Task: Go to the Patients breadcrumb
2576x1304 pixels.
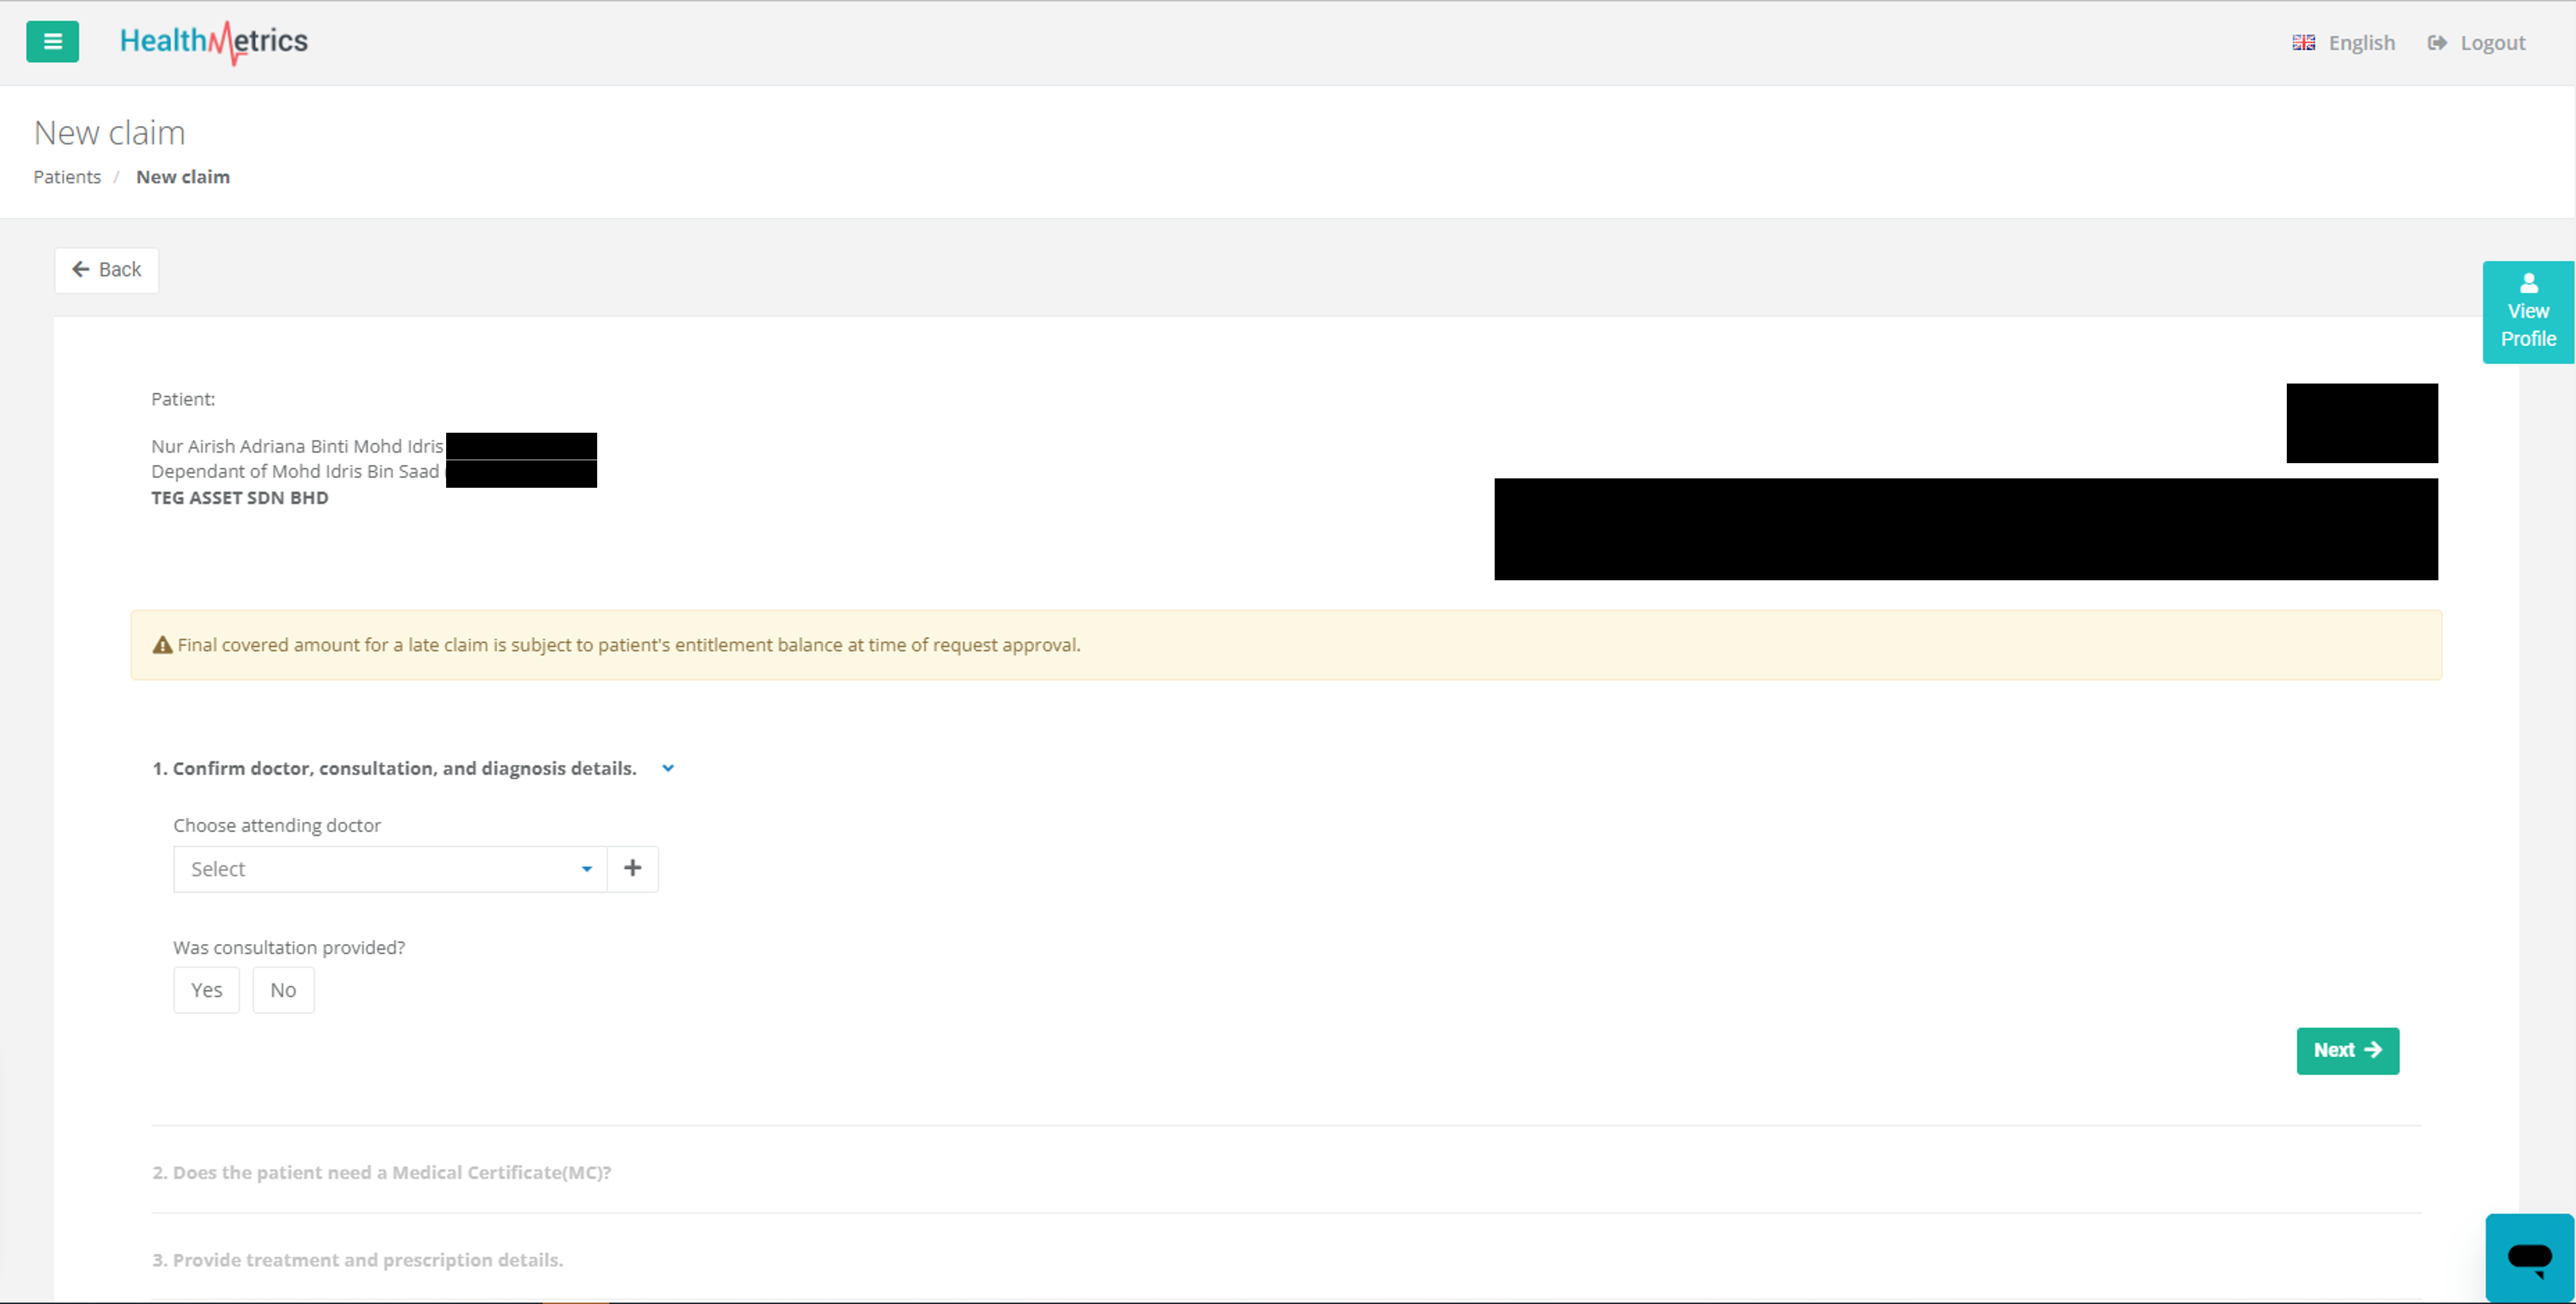Action: tap(67, 177)
